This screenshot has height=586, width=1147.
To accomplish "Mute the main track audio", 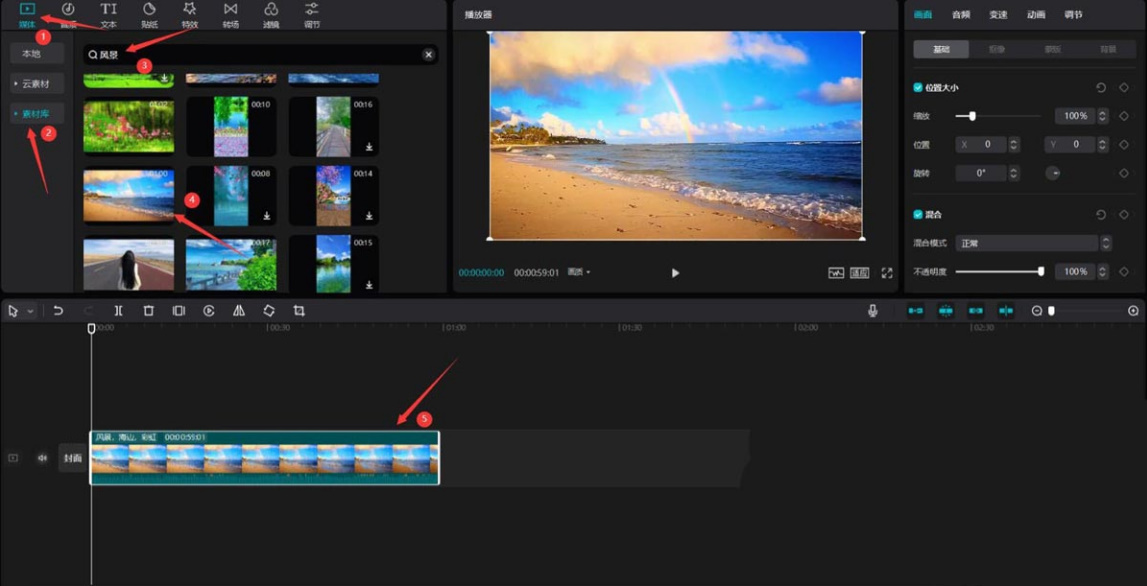I will (x=42, y=458).
